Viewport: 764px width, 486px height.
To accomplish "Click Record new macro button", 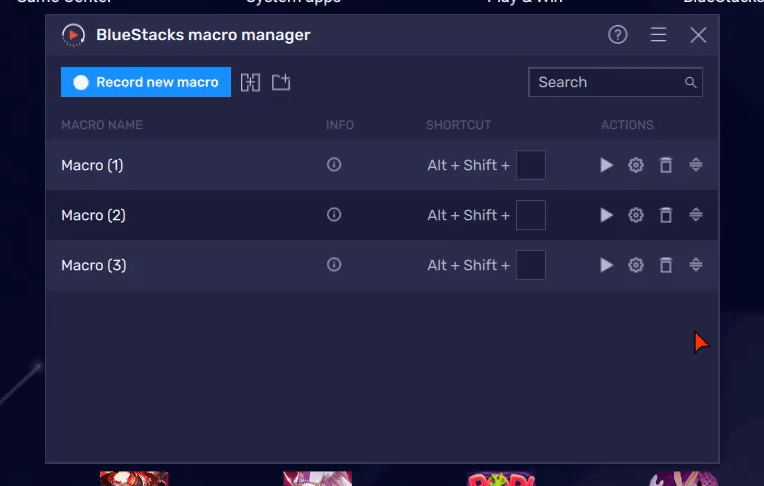I will pyautogui.click(x=146, y=82).
